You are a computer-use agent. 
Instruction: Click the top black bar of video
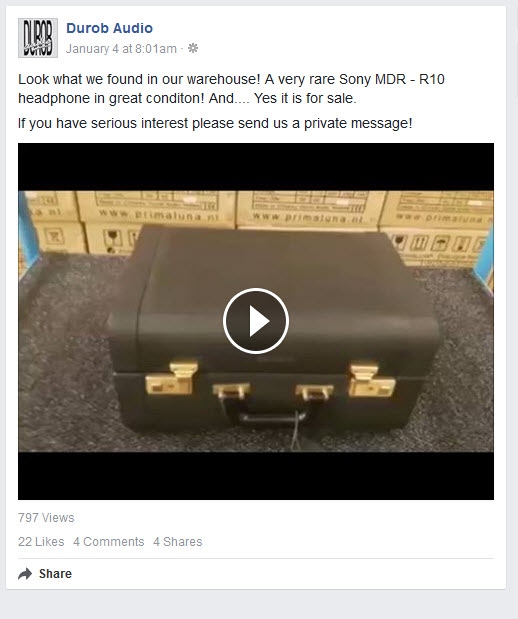(256, 167)
